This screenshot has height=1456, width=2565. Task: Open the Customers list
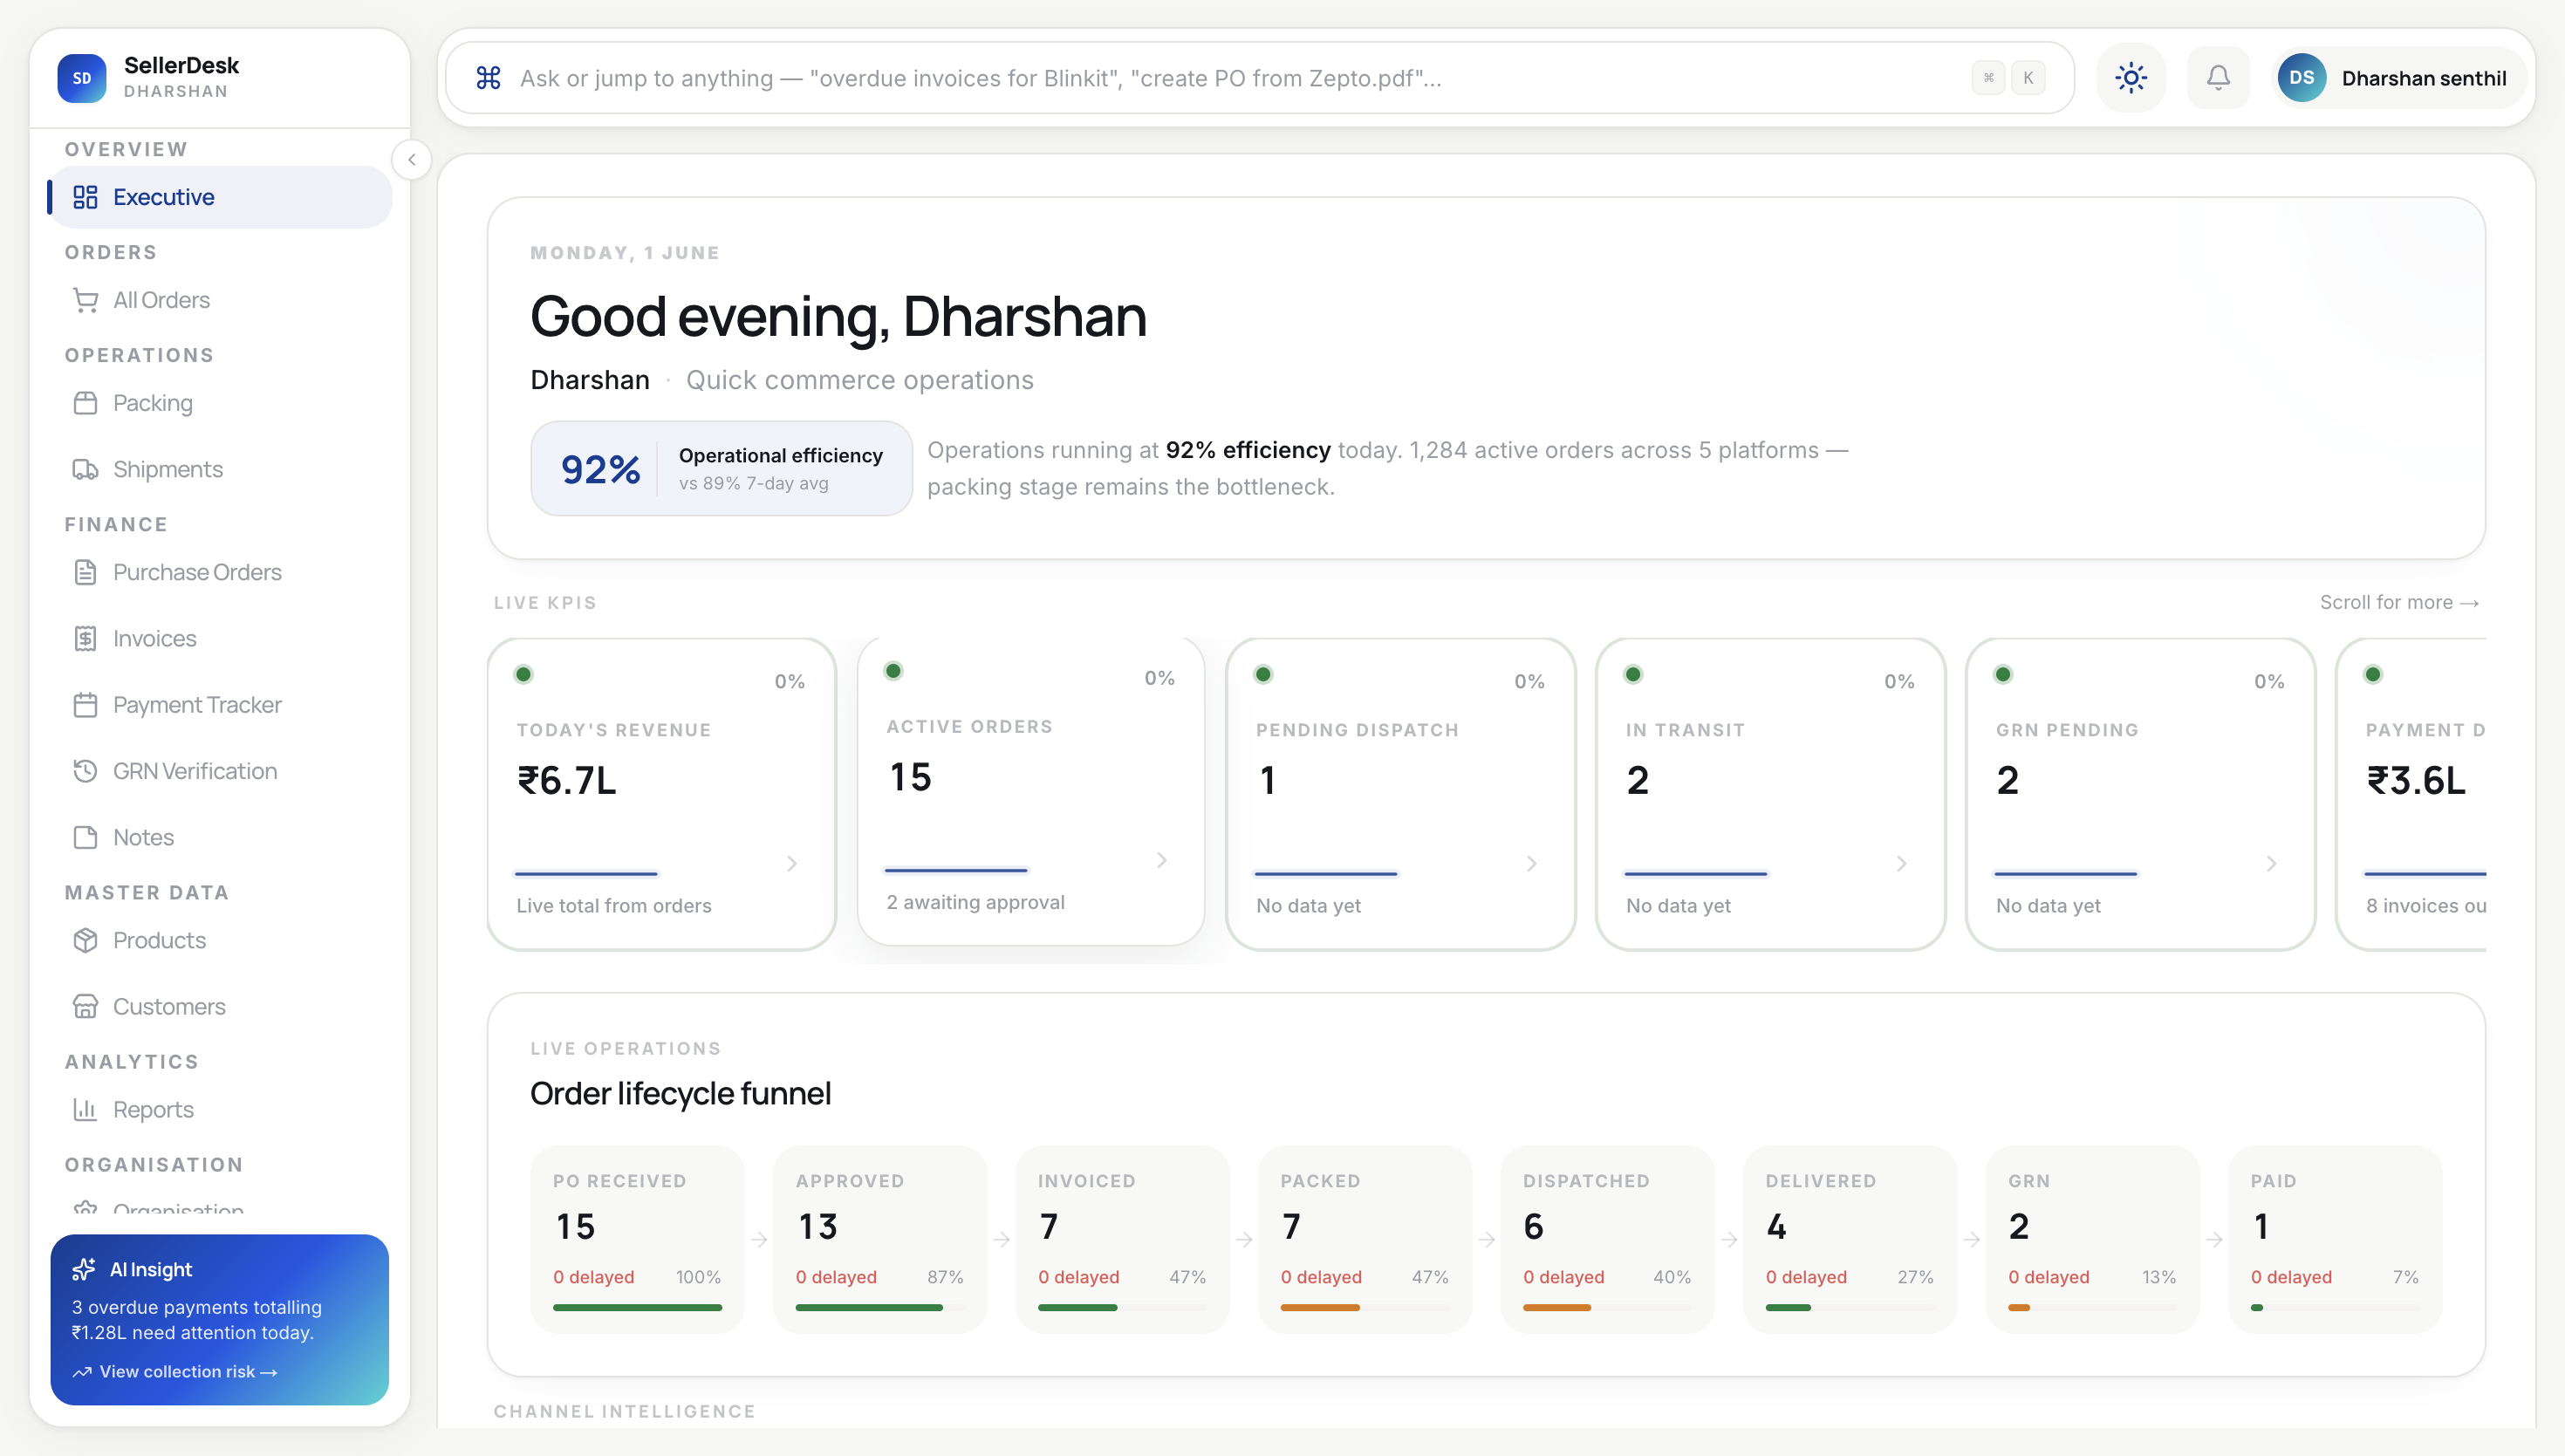pos(220,1006)
